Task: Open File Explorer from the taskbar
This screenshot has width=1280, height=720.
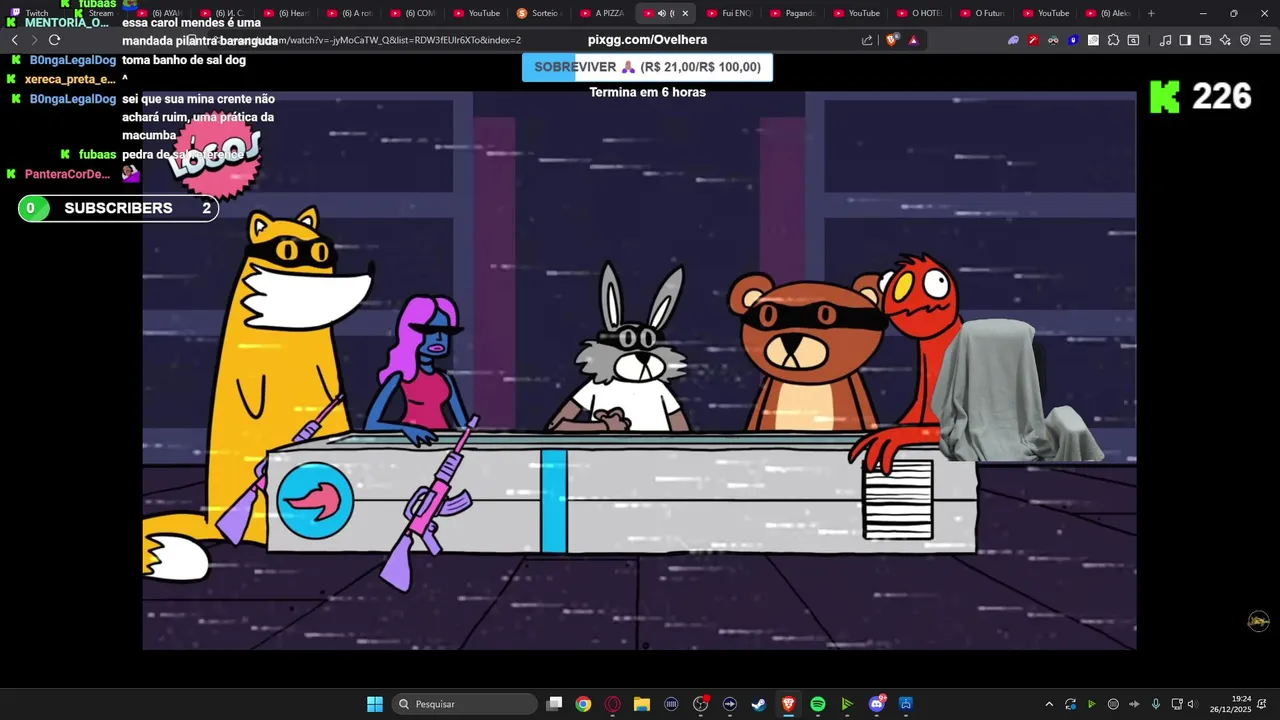Action: (x=642, y=704)
